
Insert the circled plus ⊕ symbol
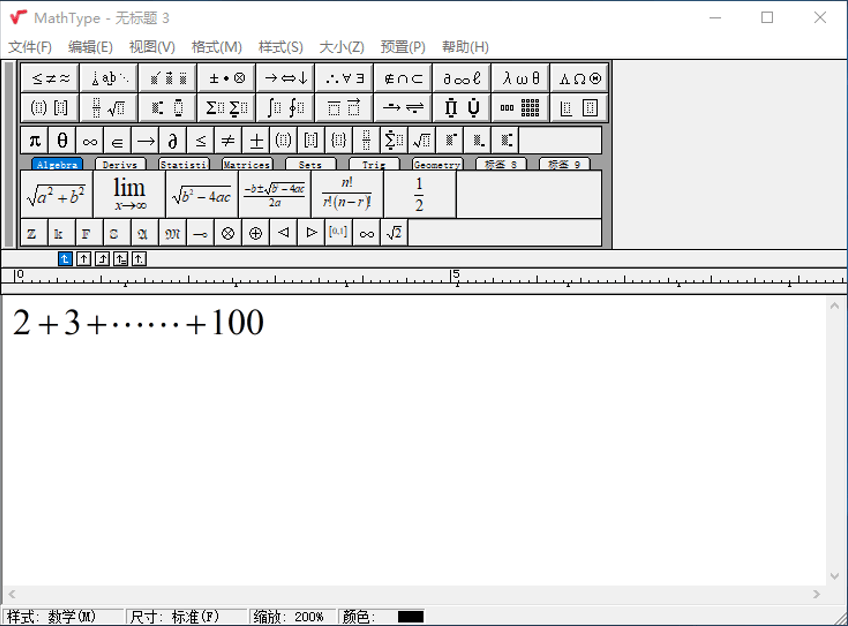(256, 233)
